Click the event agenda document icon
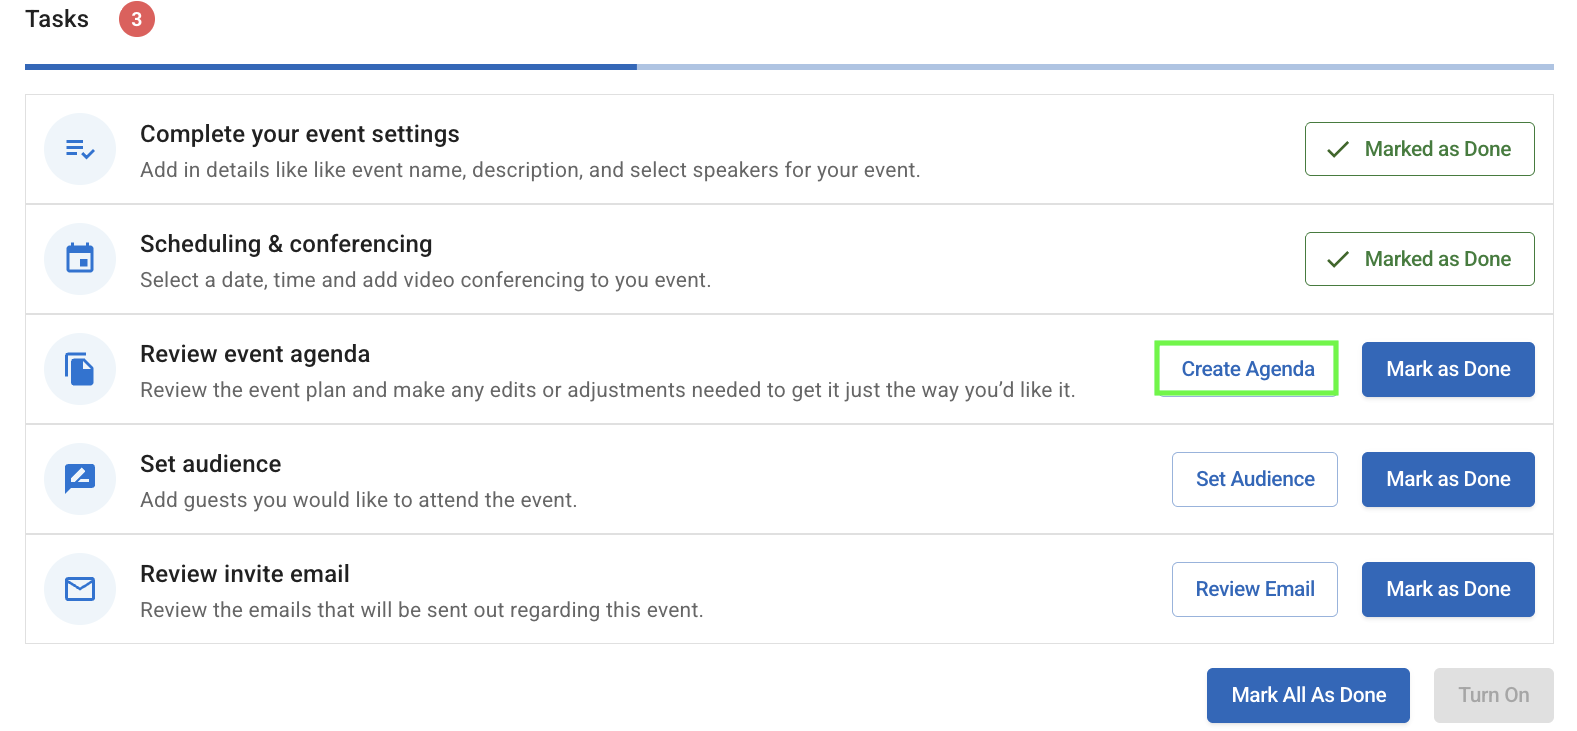 80,369
